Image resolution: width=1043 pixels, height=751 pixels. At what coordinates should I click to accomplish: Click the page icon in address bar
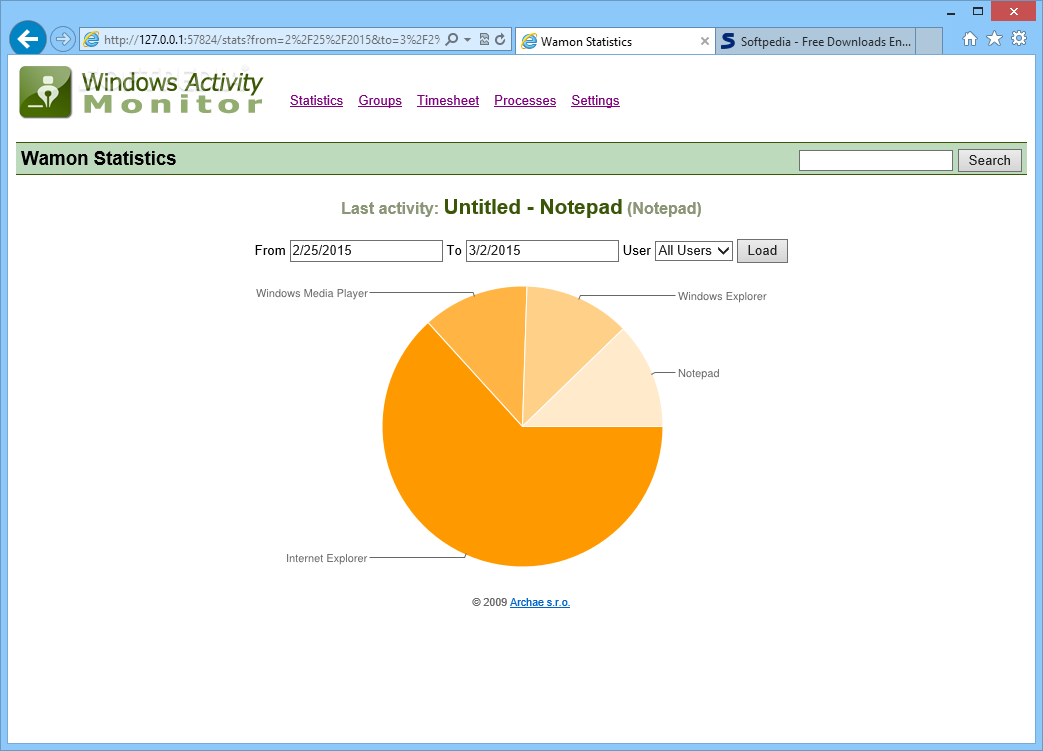click(92, 39)
